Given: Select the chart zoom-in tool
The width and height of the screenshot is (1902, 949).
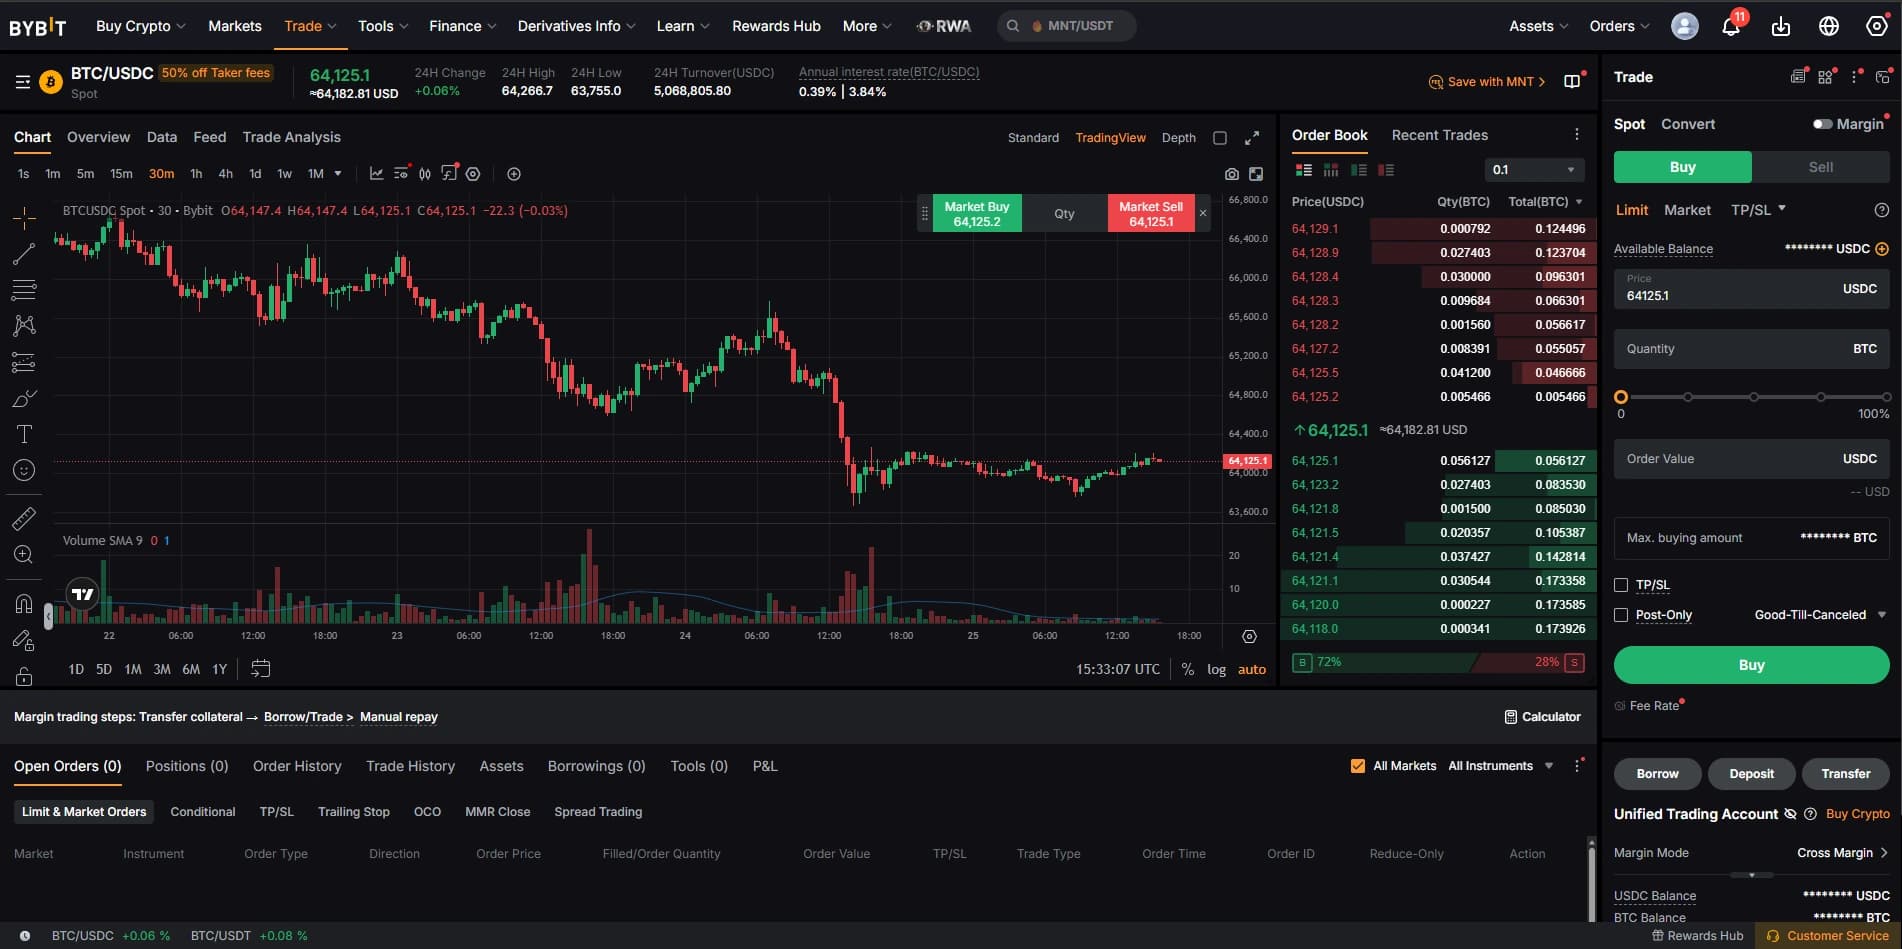Looking at the screenshot, I should click(x=24, y=554).
